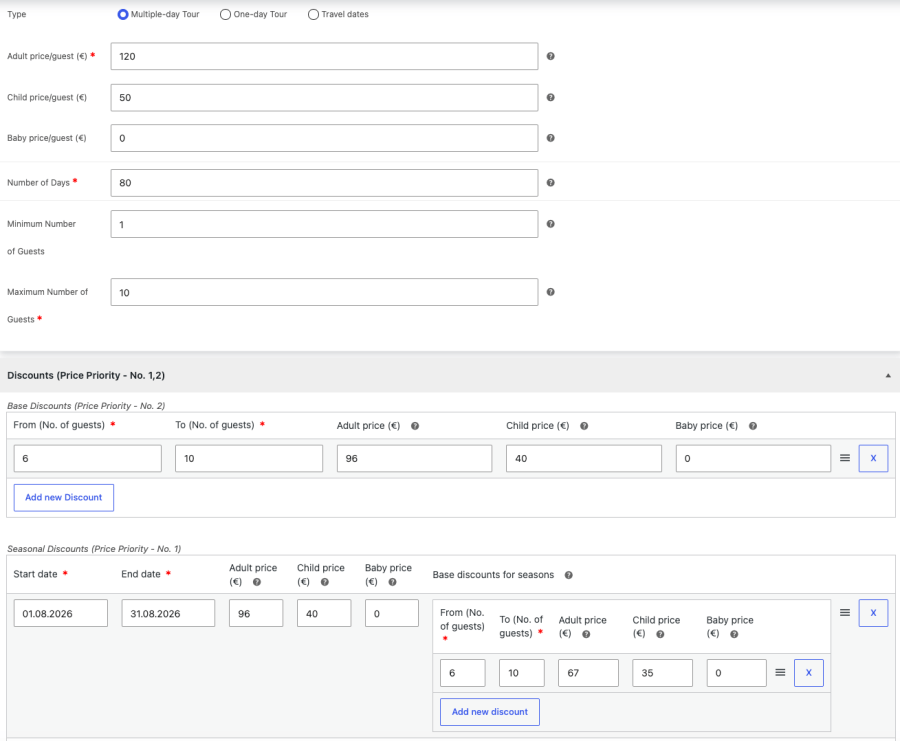Click help icon under Seasonal Adult price header
900x741 pixels.
click(257, 582)
